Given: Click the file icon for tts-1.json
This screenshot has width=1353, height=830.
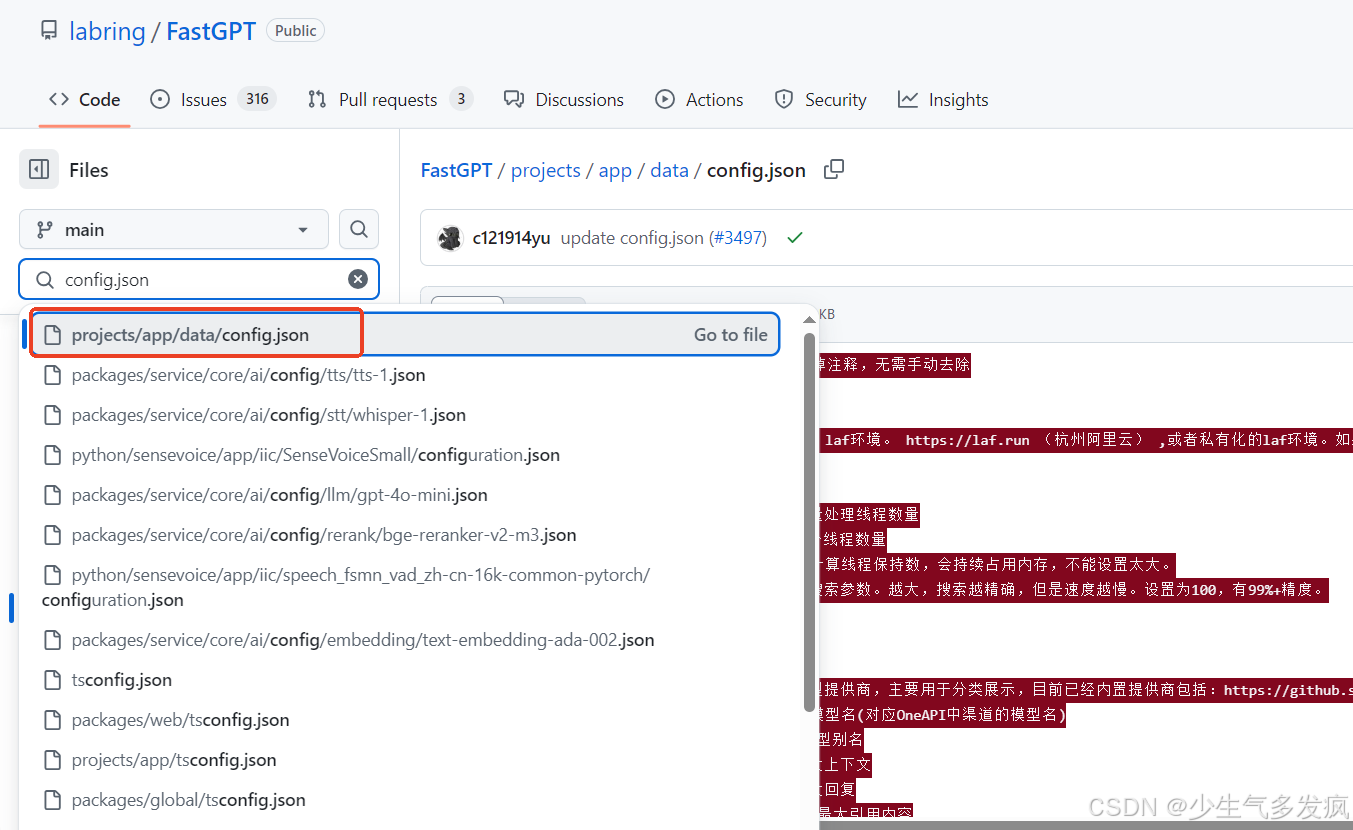Looking at the screenshot, I should (53, 375).
